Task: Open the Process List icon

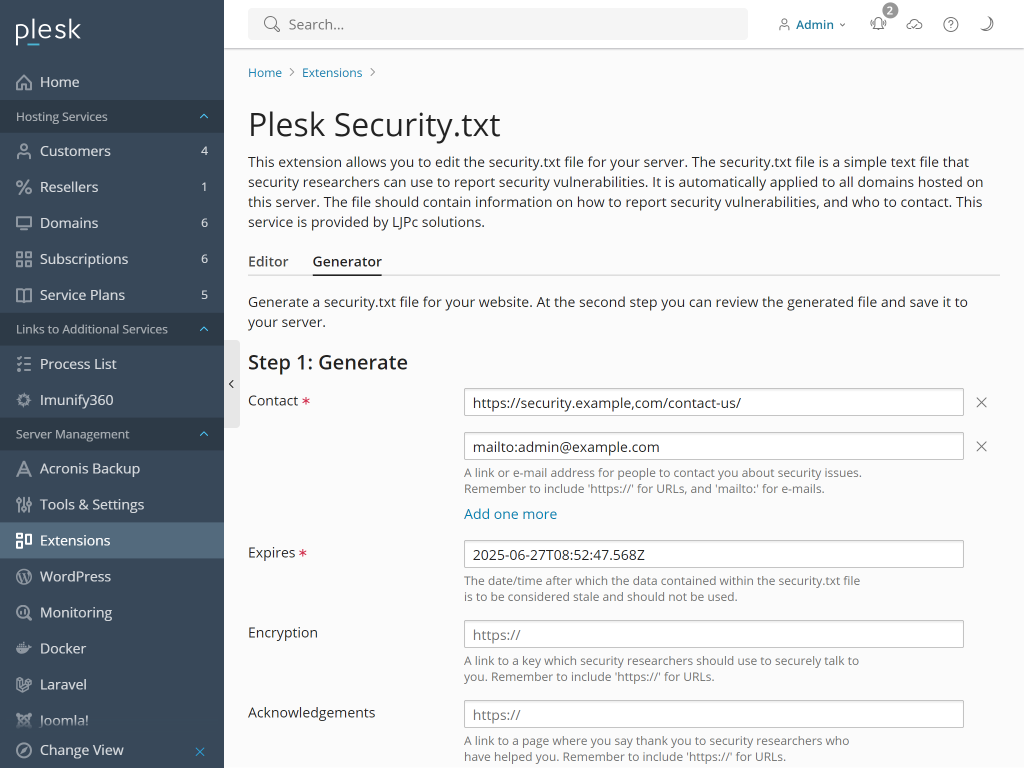Action: click(x=77, y=363)
